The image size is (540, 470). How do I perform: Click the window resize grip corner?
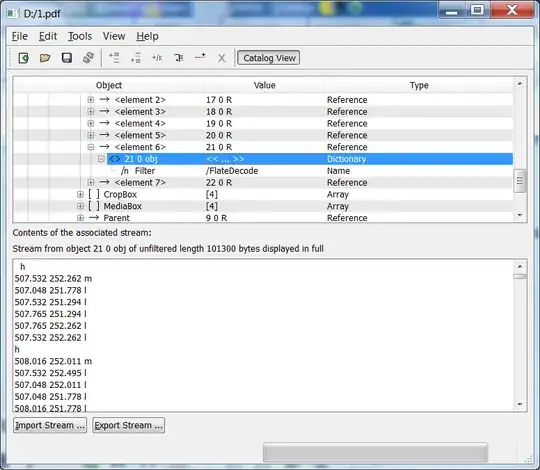tap(529, 459)
